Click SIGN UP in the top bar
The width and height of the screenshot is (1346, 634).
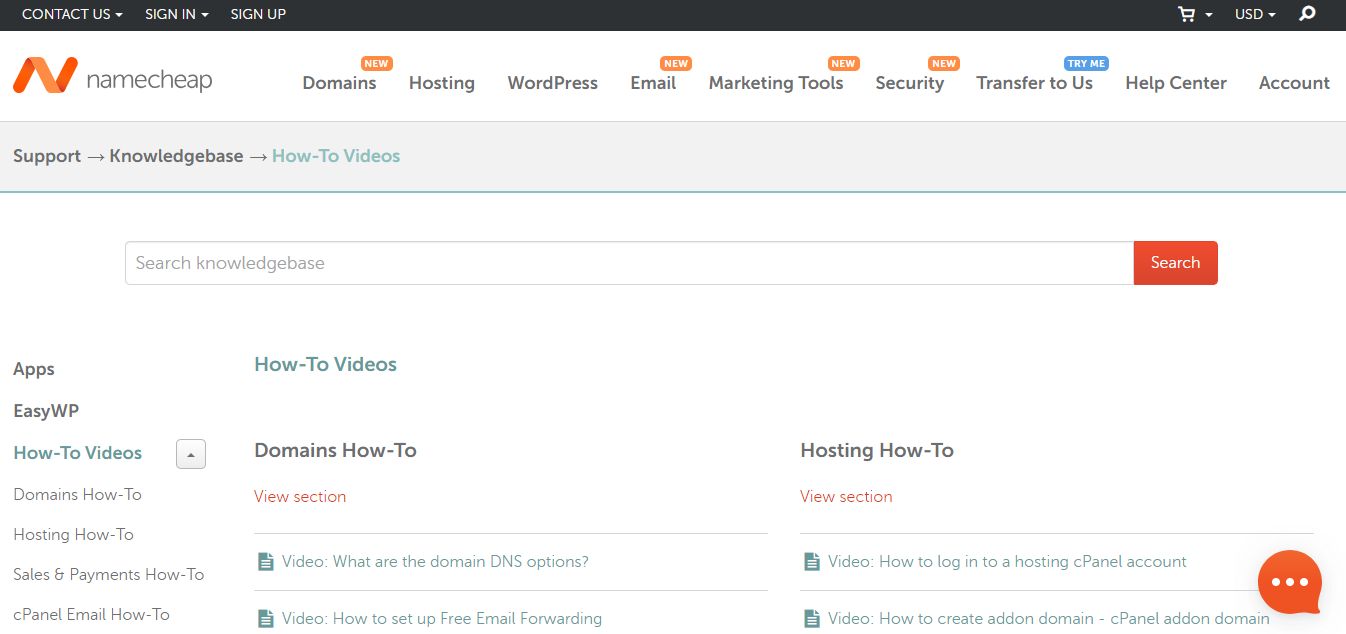click(x=257, y=14)
